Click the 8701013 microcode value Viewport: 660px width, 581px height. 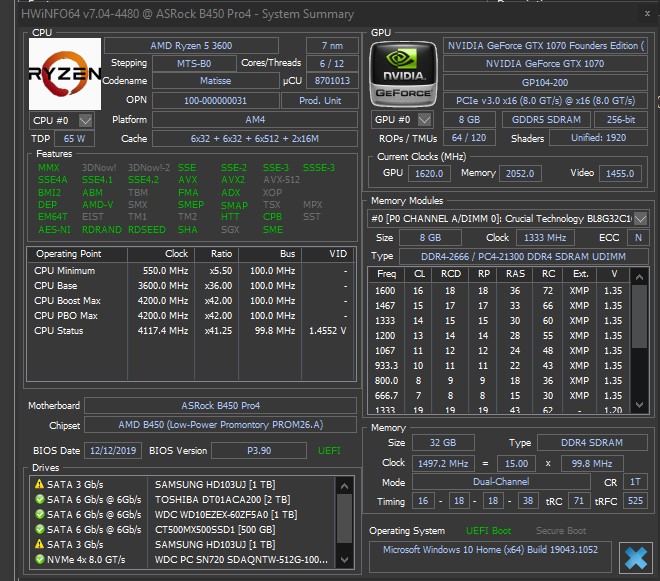[332, 80]
